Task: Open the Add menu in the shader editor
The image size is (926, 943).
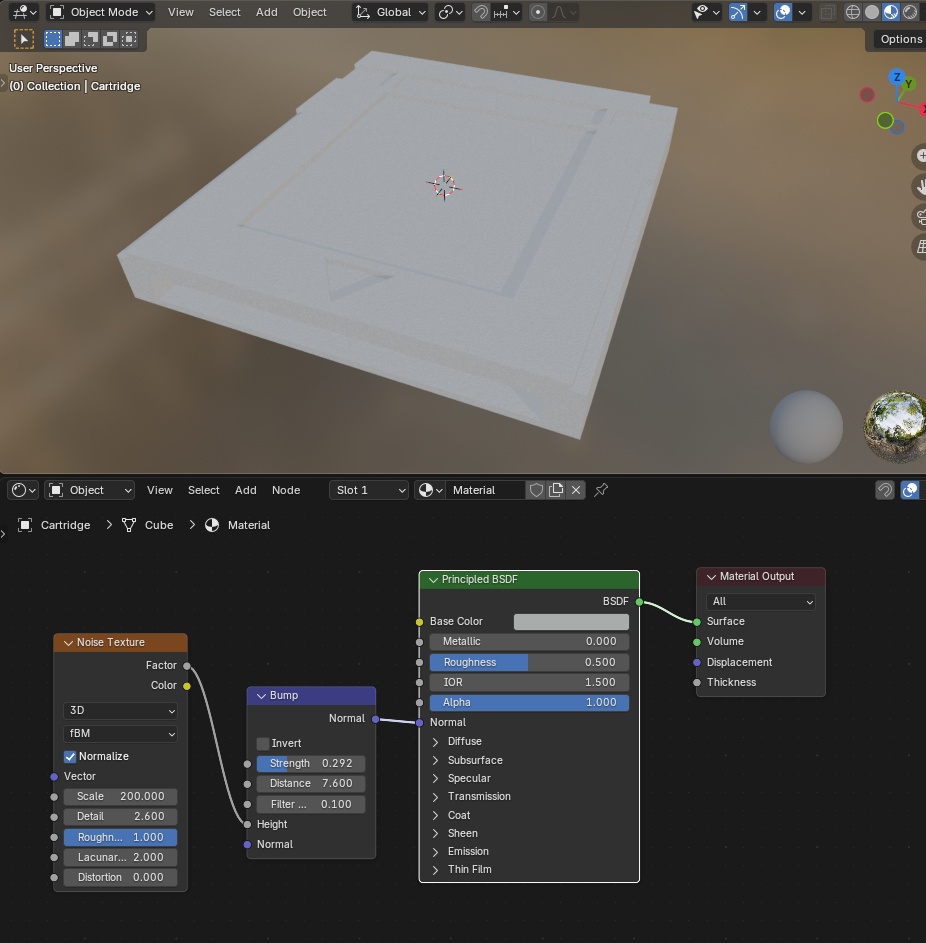Action: pyautogui.click(x=245, y=490)
